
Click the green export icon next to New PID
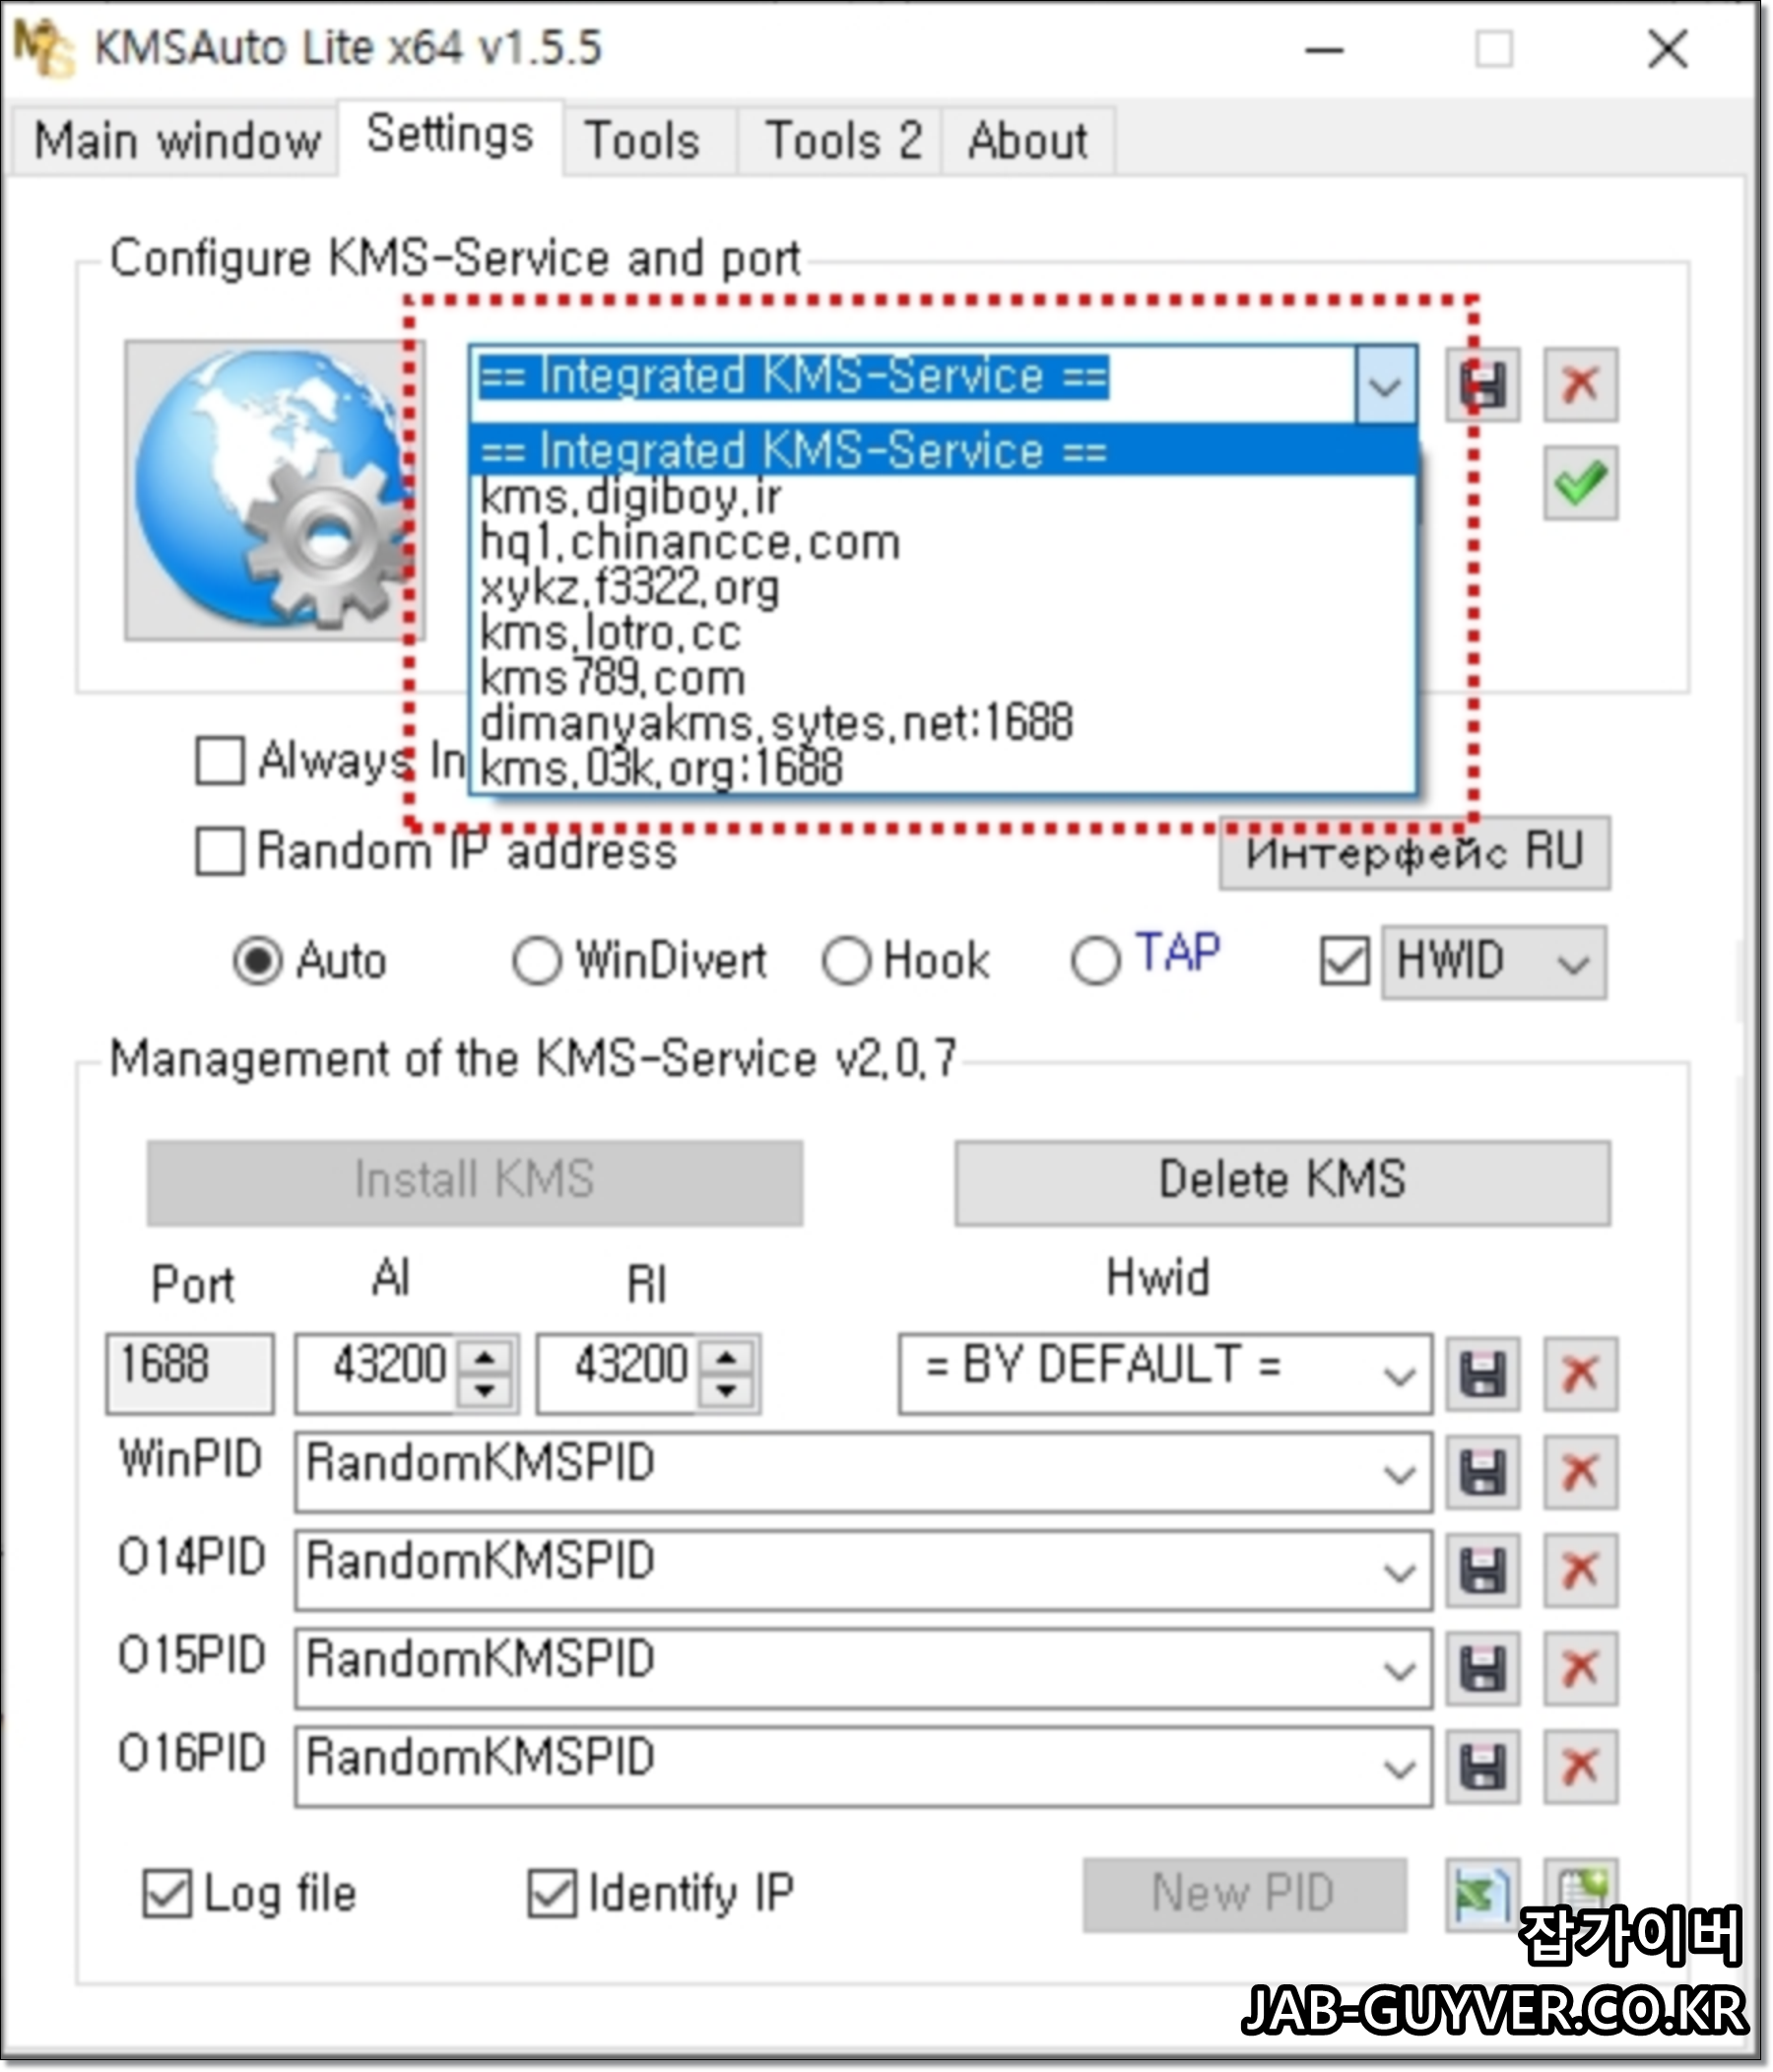1483,1895
